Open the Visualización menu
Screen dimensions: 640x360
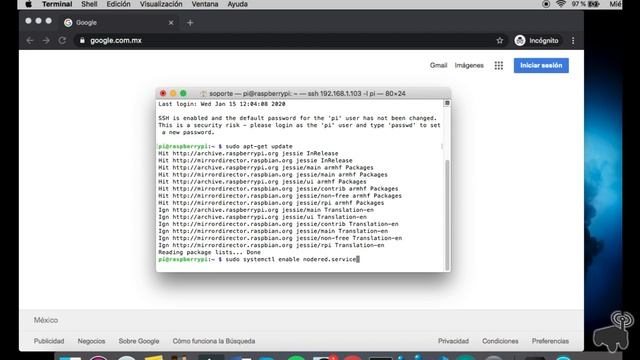(161, 4)
